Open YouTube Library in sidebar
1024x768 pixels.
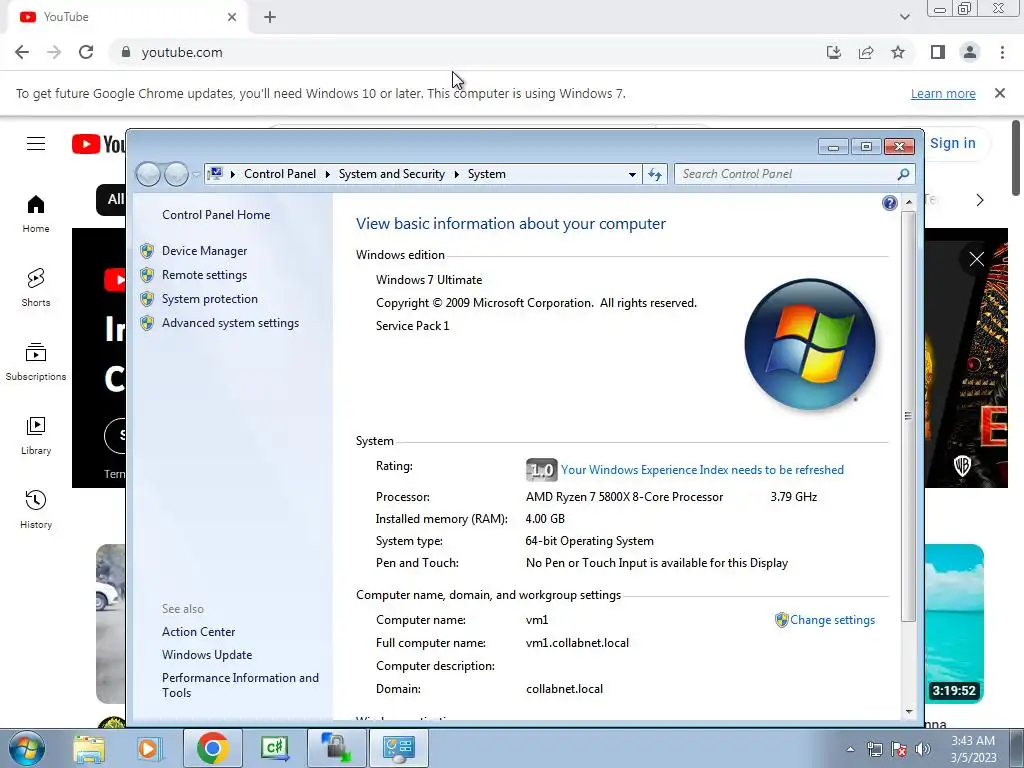coord(36,436)
